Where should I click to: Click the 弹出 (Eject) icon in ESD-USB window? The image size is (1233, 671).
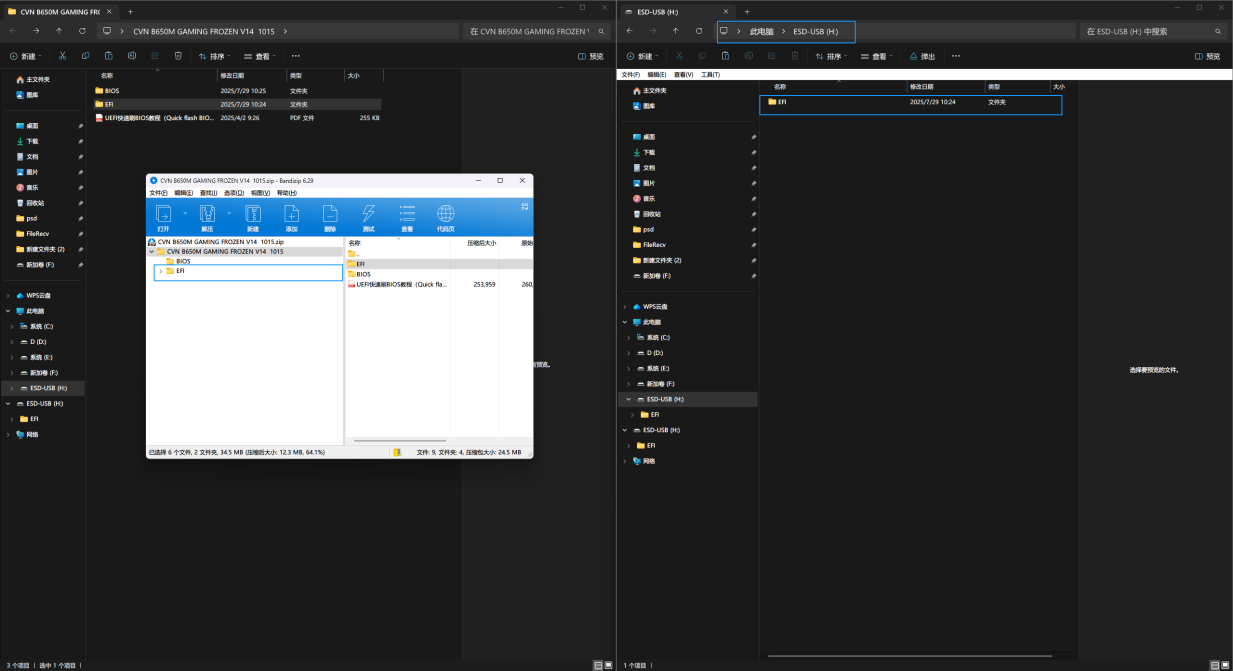pyautogui.click(x=922, y=56)
